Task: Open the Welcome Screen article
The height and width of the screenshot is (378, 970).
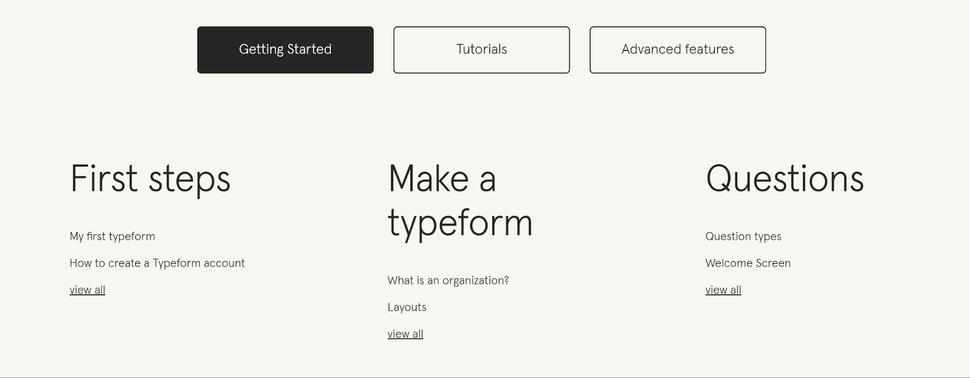Action: (x=748, y=263)
